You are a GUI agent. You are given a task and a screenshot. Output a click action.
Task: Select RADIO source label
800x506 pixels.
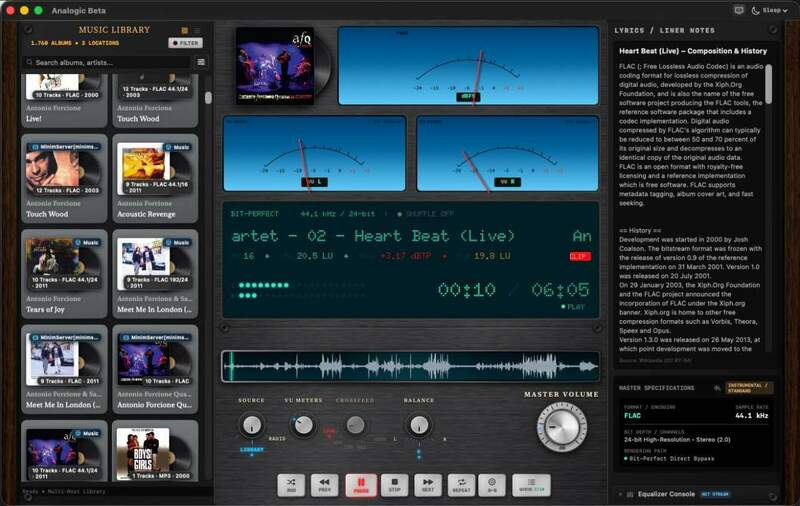tap(277, 439)
